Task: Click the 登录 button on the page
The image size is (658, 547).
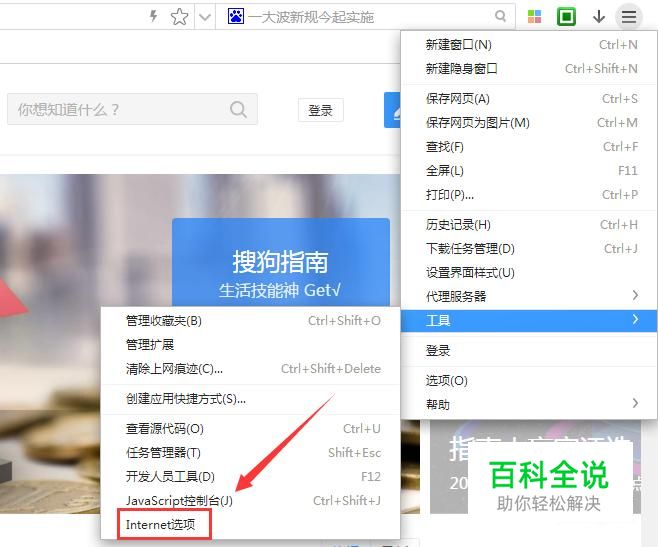Action: (321, 110)
